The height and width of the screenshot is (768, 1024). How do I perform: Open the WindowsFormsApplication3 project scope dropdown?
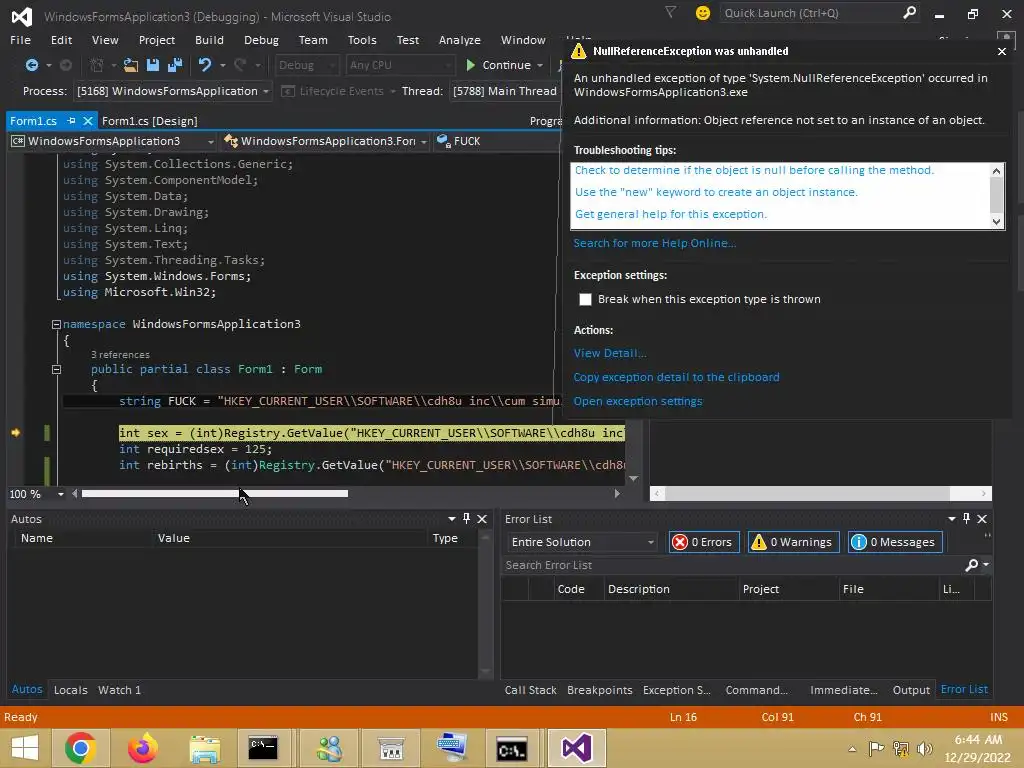coord(210,141)
